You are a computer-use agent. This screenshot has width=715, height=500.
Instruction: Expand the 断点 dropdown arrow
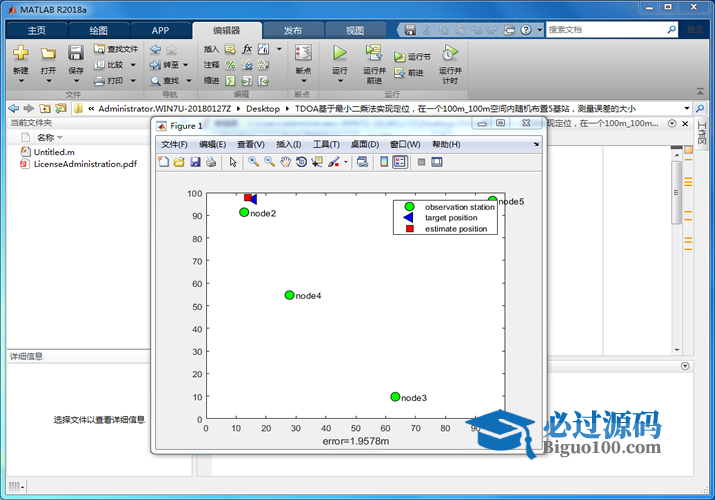click(x=304, y=81)
